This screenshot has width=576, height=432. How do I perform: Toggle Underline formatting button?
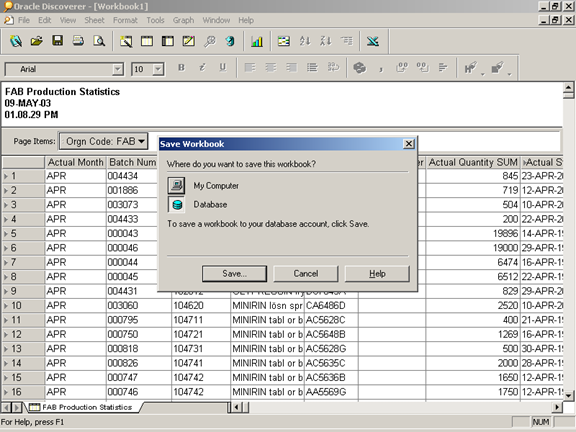click(223, 68)
